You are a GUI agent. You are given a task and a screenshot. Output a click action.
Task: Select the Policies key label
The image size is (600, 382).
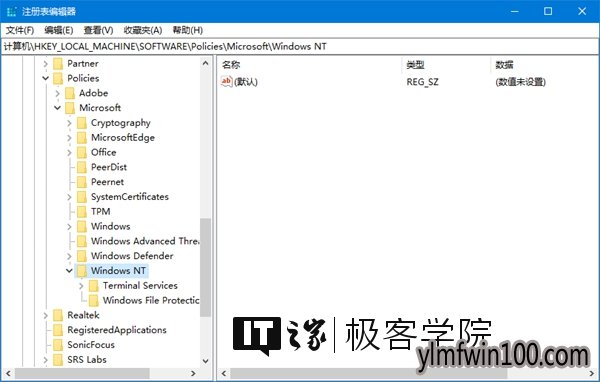click(83, 78)
